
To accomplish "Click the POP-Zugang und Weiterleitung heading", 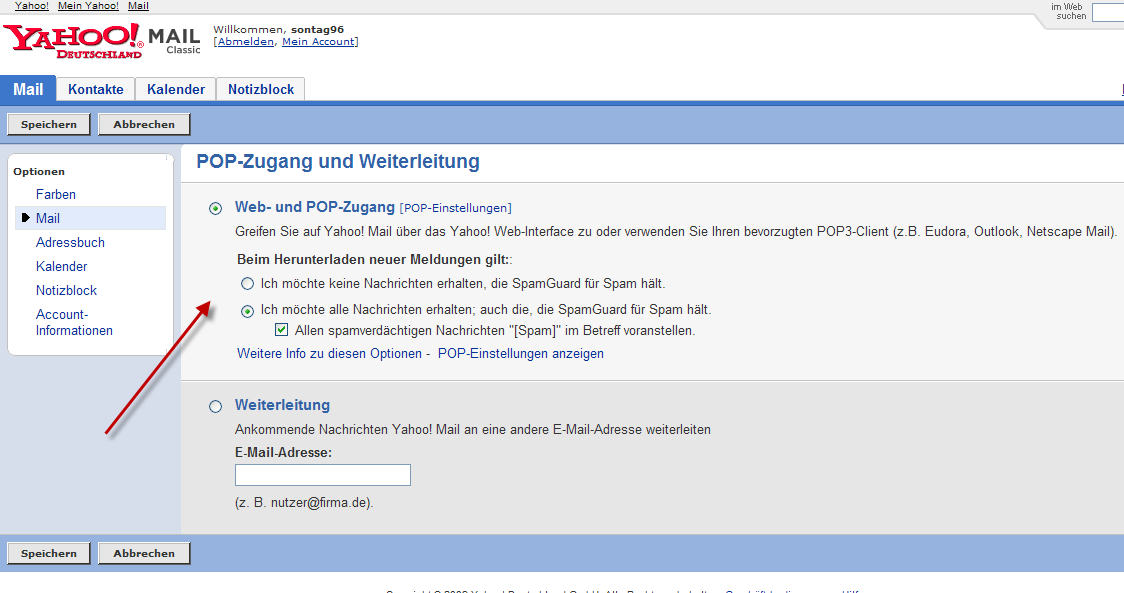I will point(338,161).
